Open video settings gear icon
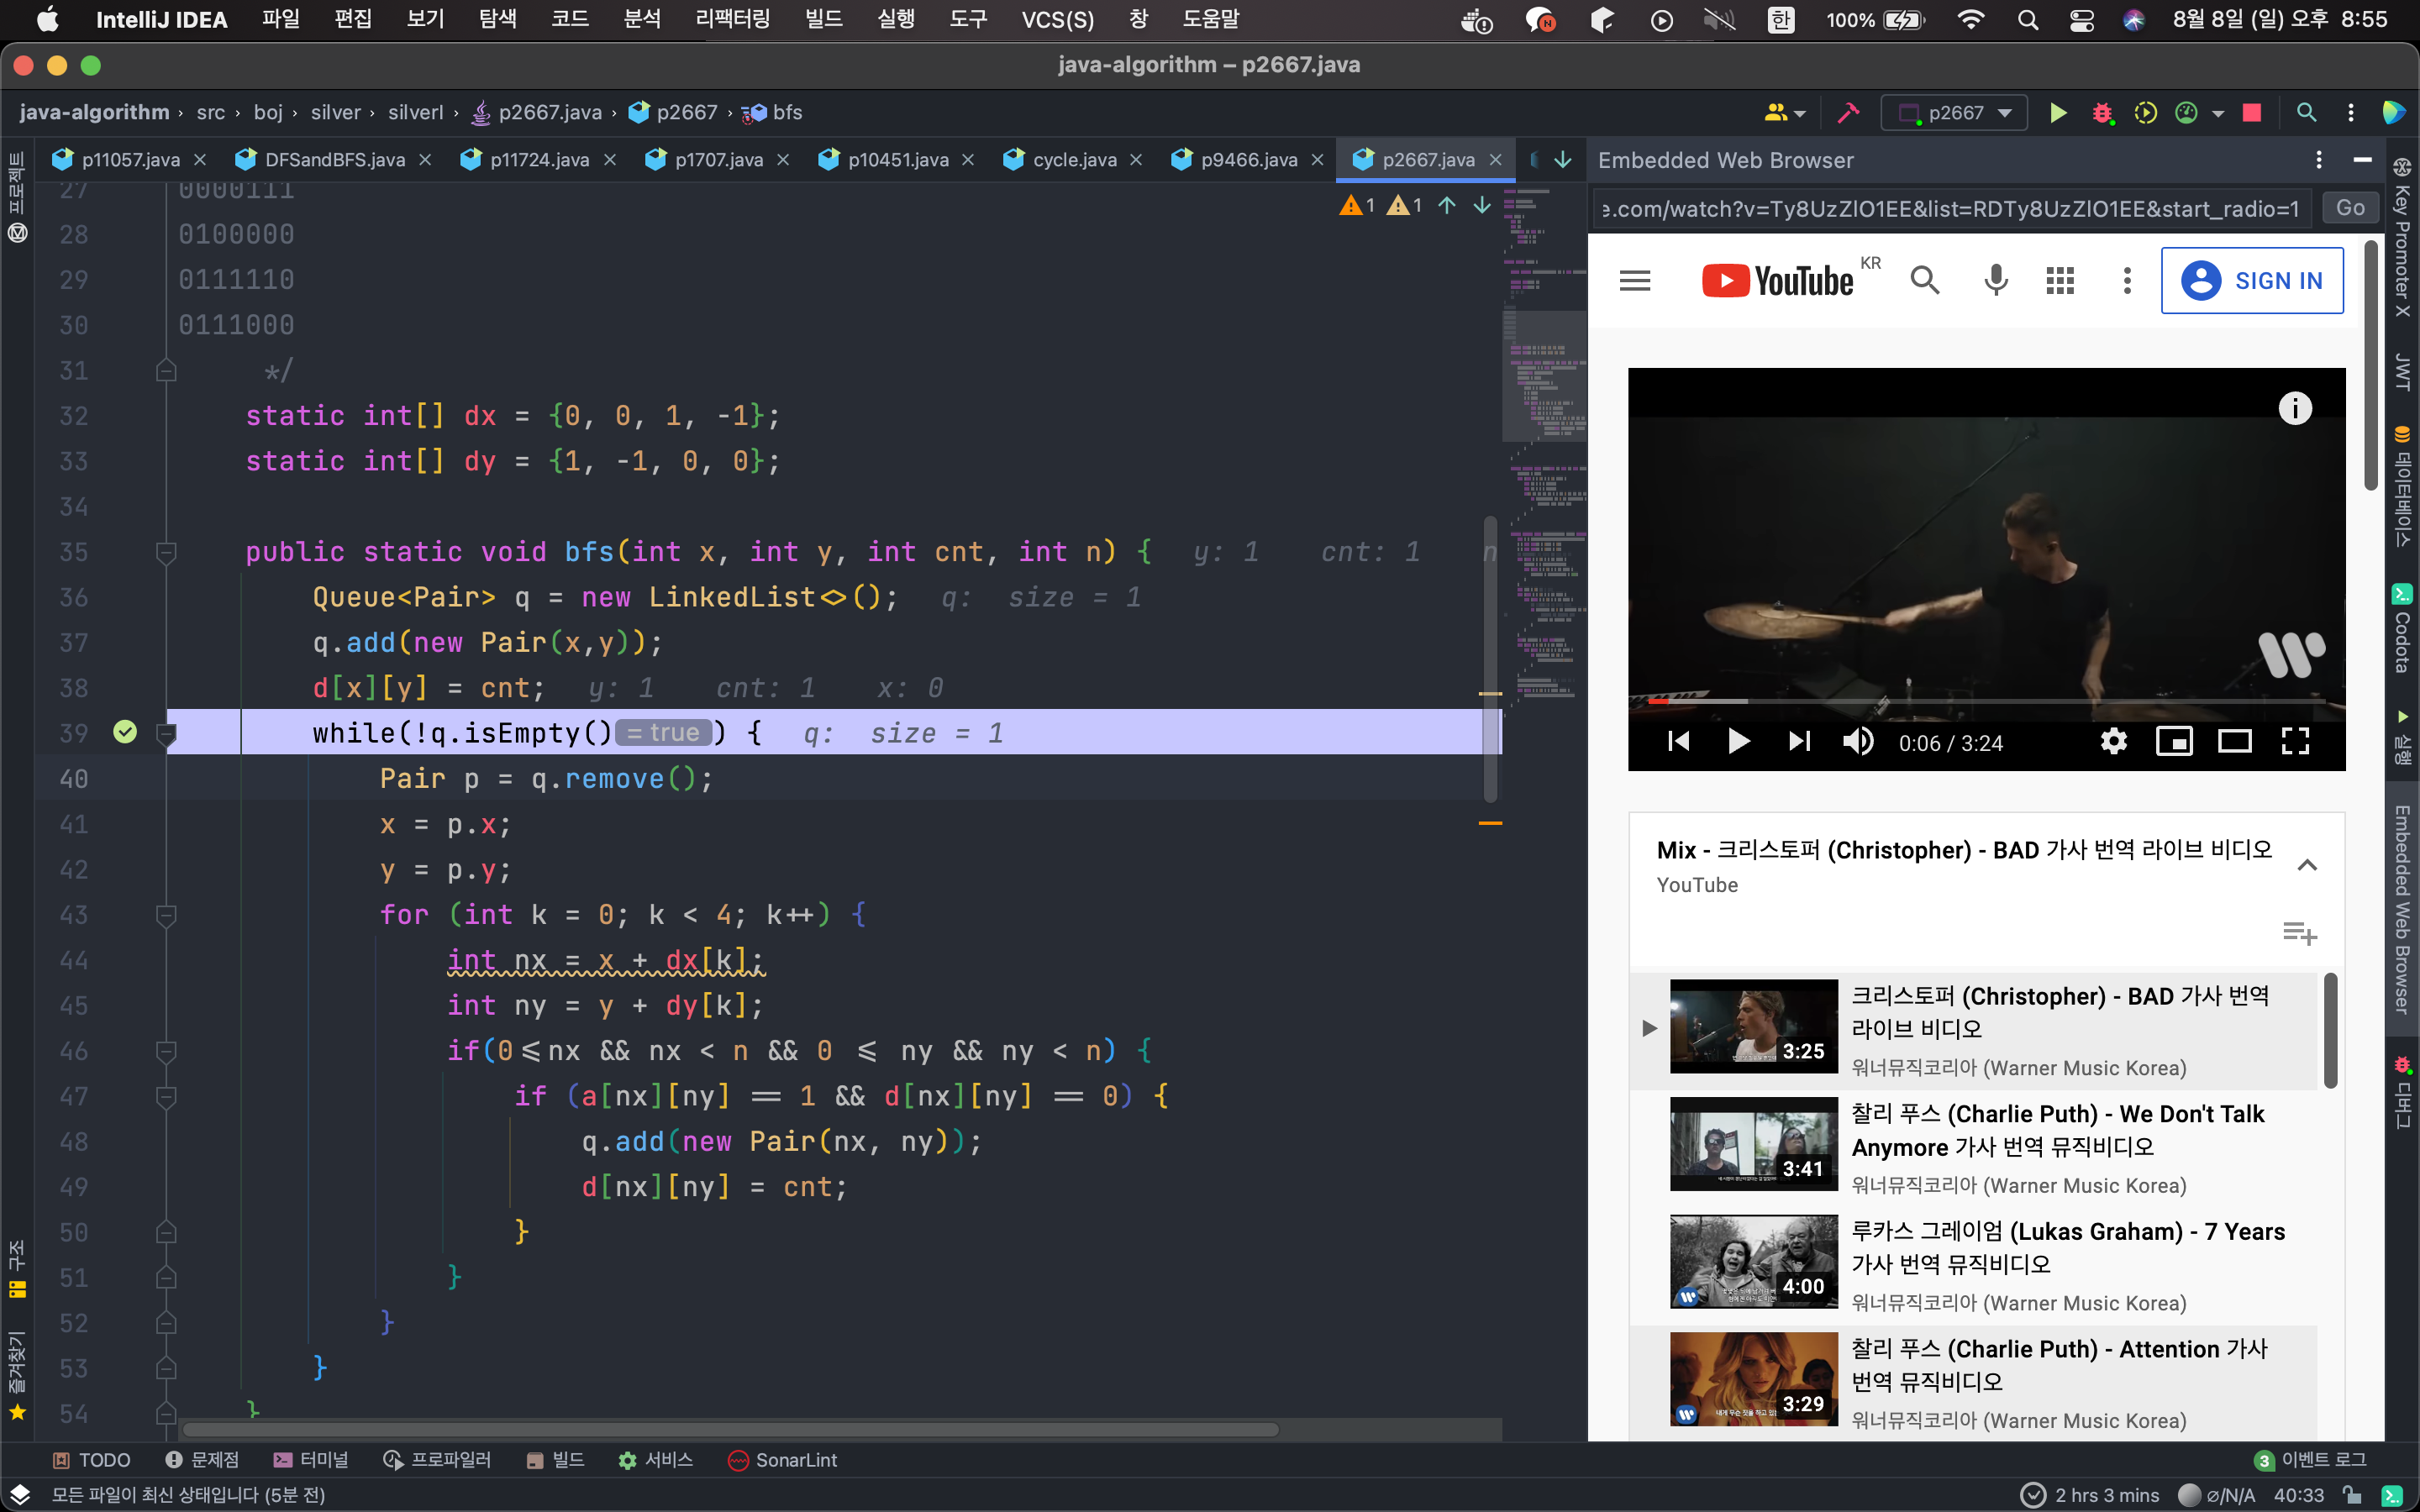 point(2113,741)
